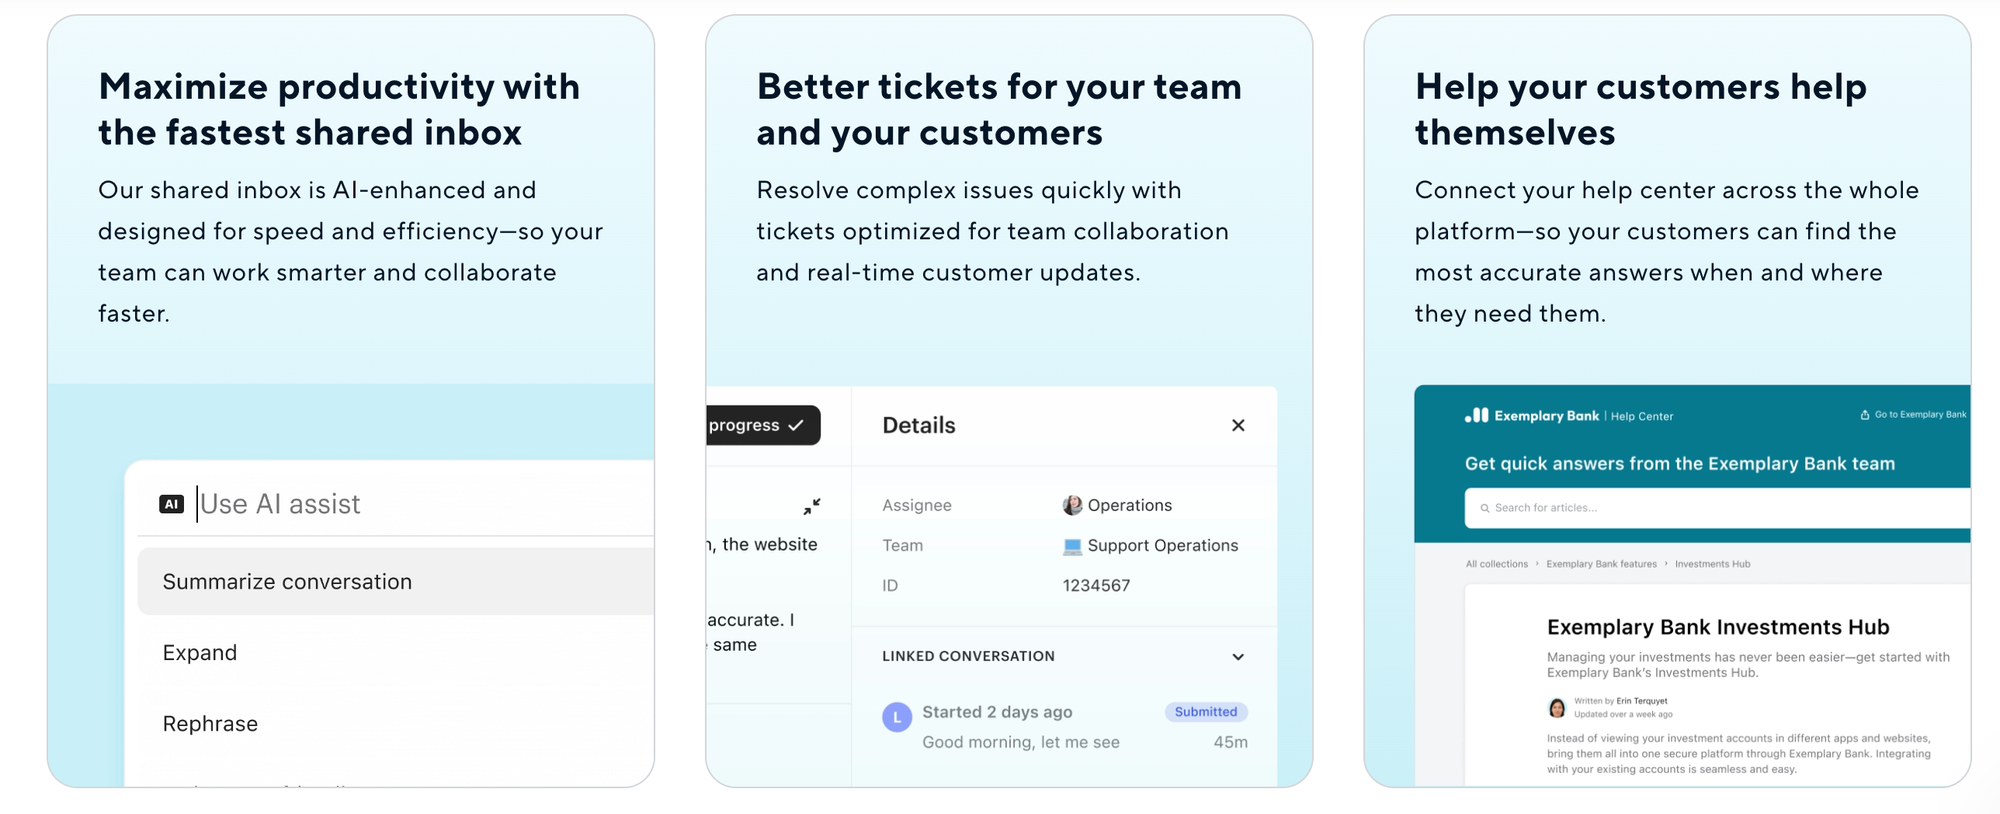Open the chevron after 'All collections'

coord(1537,563)
